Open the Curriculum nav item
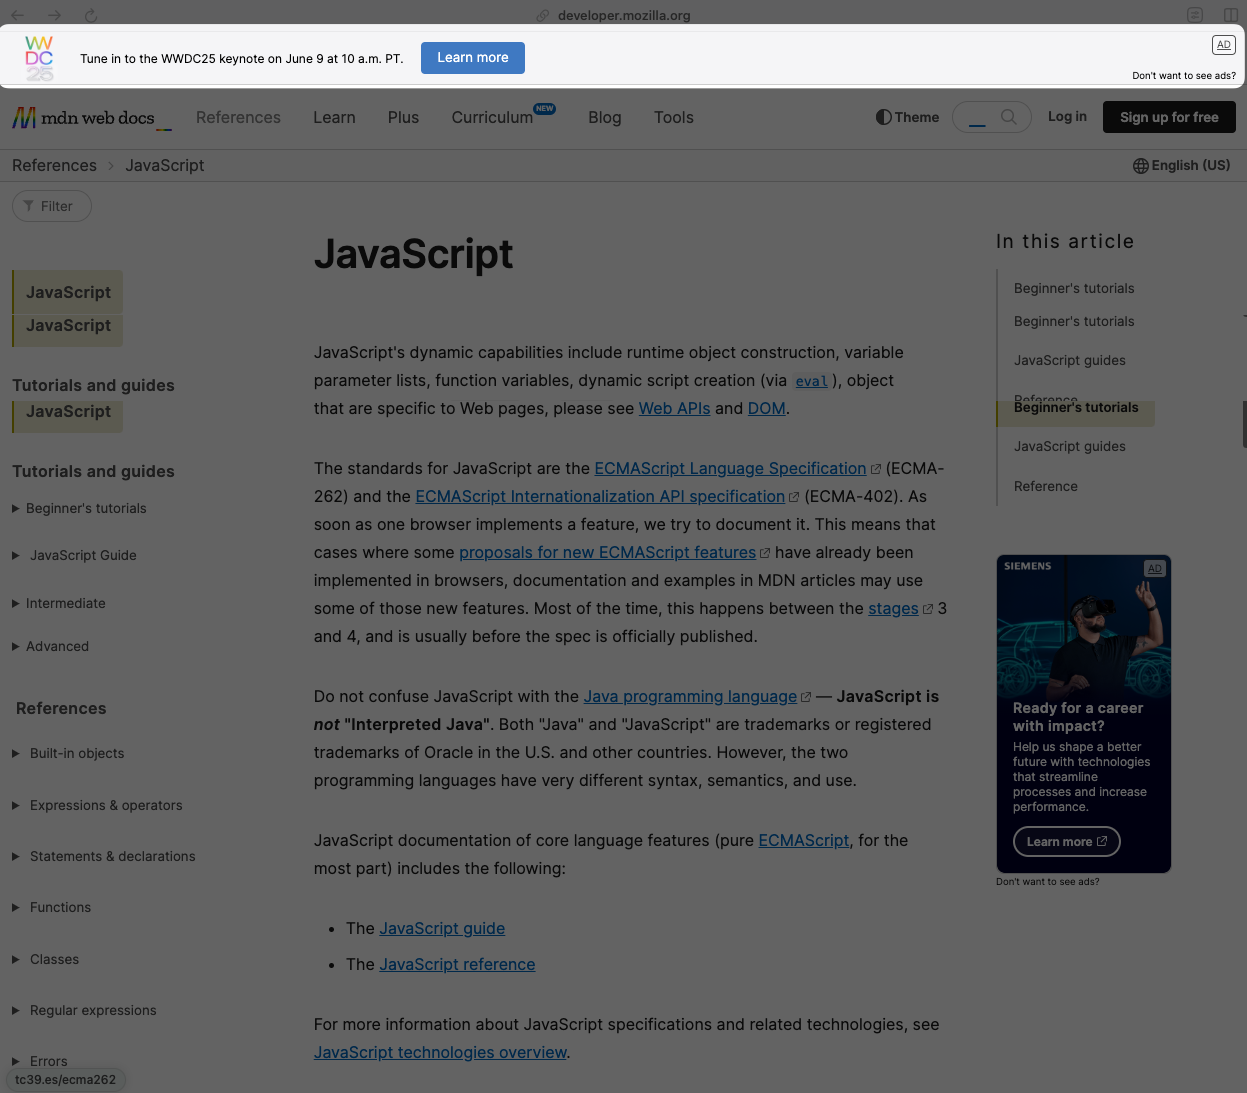Screen dimensions: 1247x1093 tap(492, 117)
